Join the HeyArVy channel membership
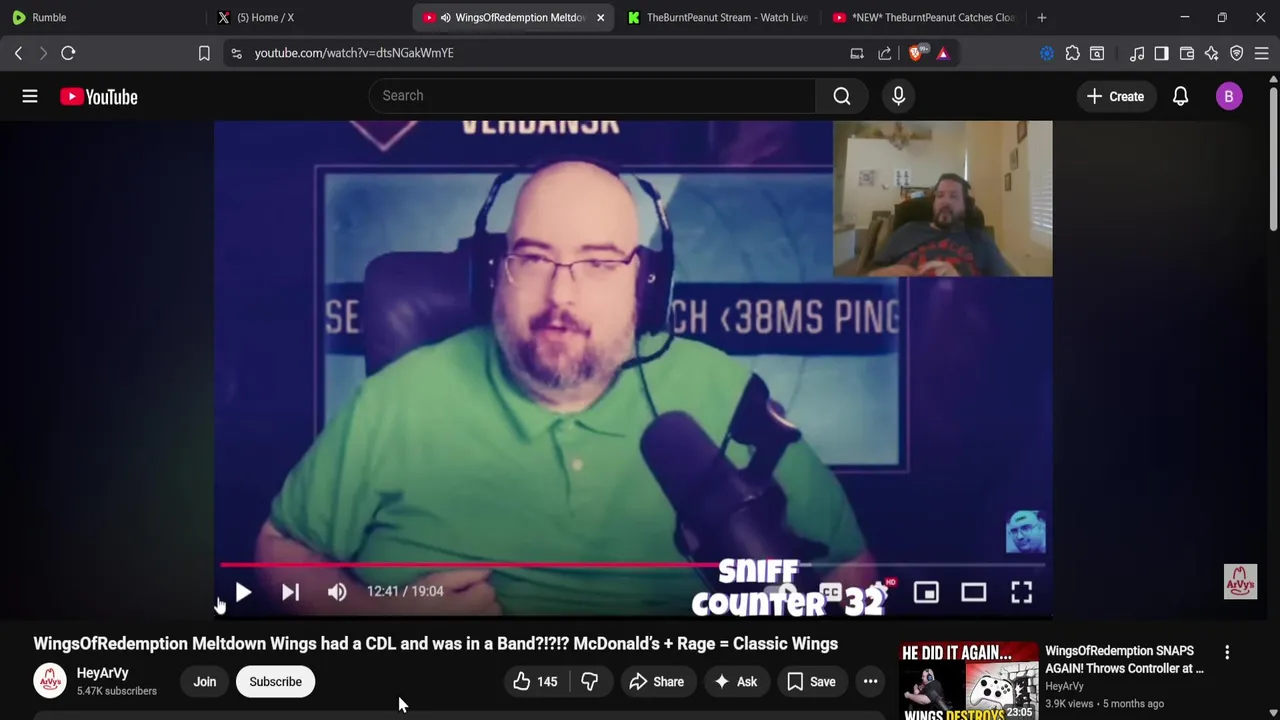The width and height of the screenshot is (1280, 720). pyautogui.click(x=205, y=682)
